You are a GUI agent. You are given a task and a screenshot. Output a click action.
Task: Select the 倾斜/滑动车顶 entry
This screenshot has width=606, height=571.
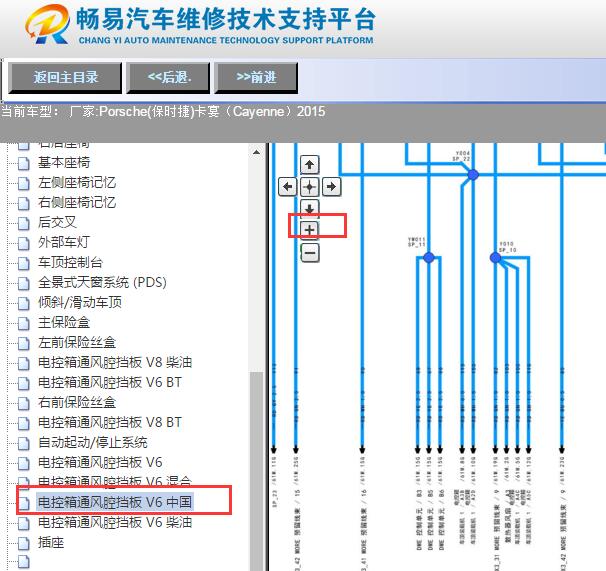click(80, 302)
